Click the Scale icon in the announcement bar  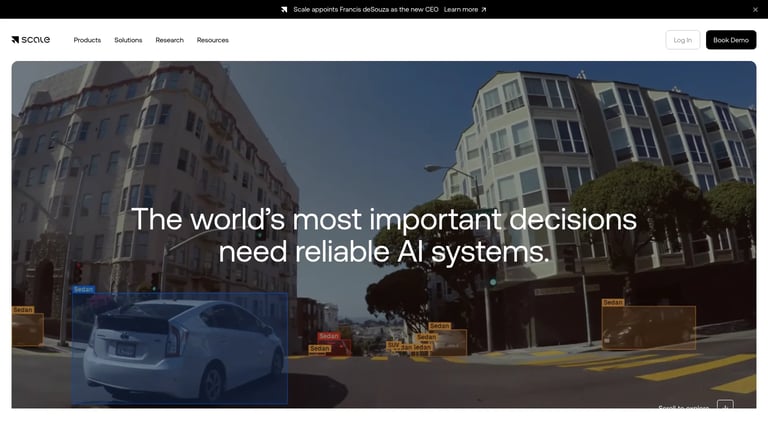(x=284, y=9)
